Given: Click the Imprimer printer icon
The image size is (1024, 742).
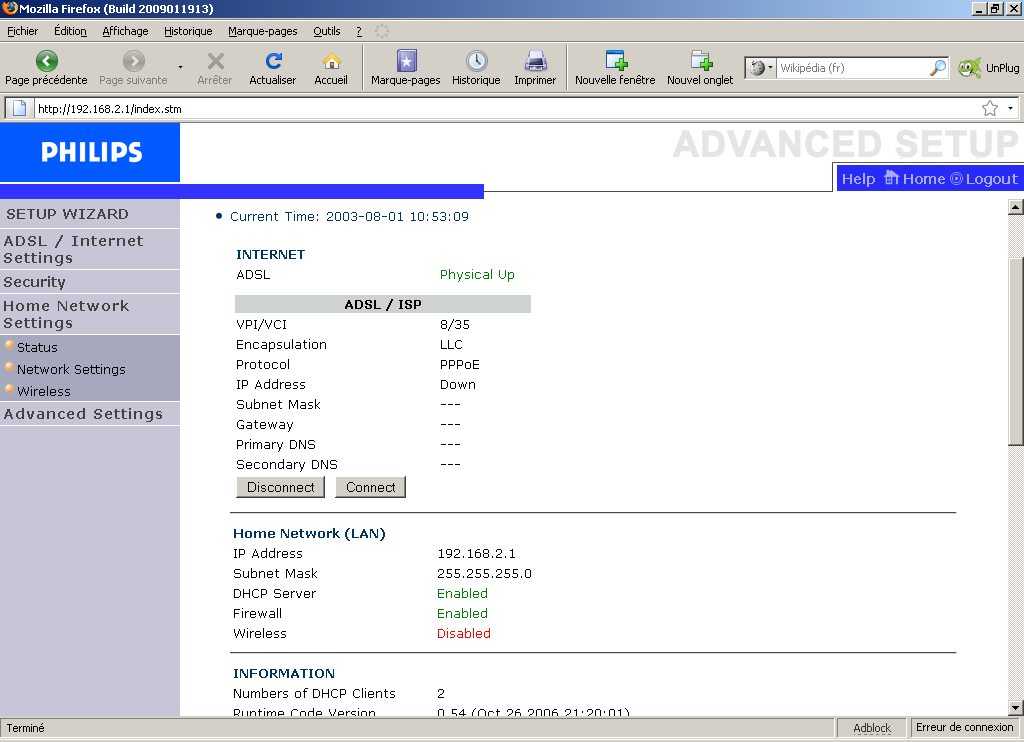Looking at the screenshot, I should tap(535, 61).
